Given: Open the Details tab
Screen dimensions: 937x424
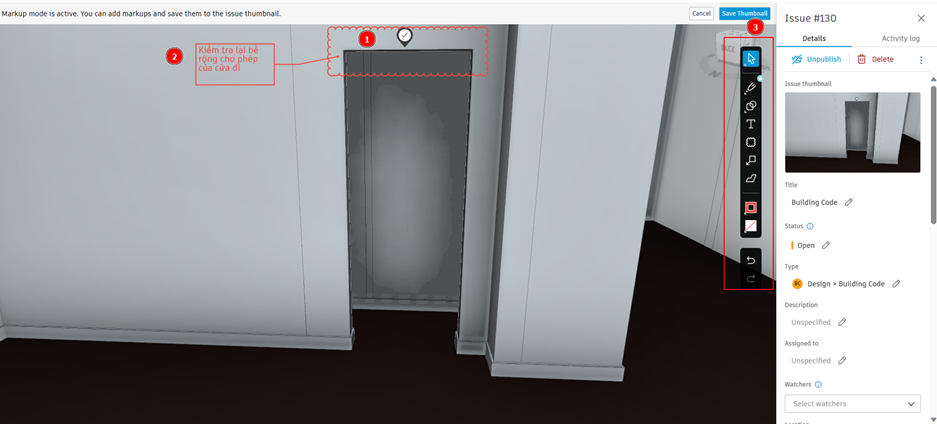Looking at the screenshot, I should (814, 38).
